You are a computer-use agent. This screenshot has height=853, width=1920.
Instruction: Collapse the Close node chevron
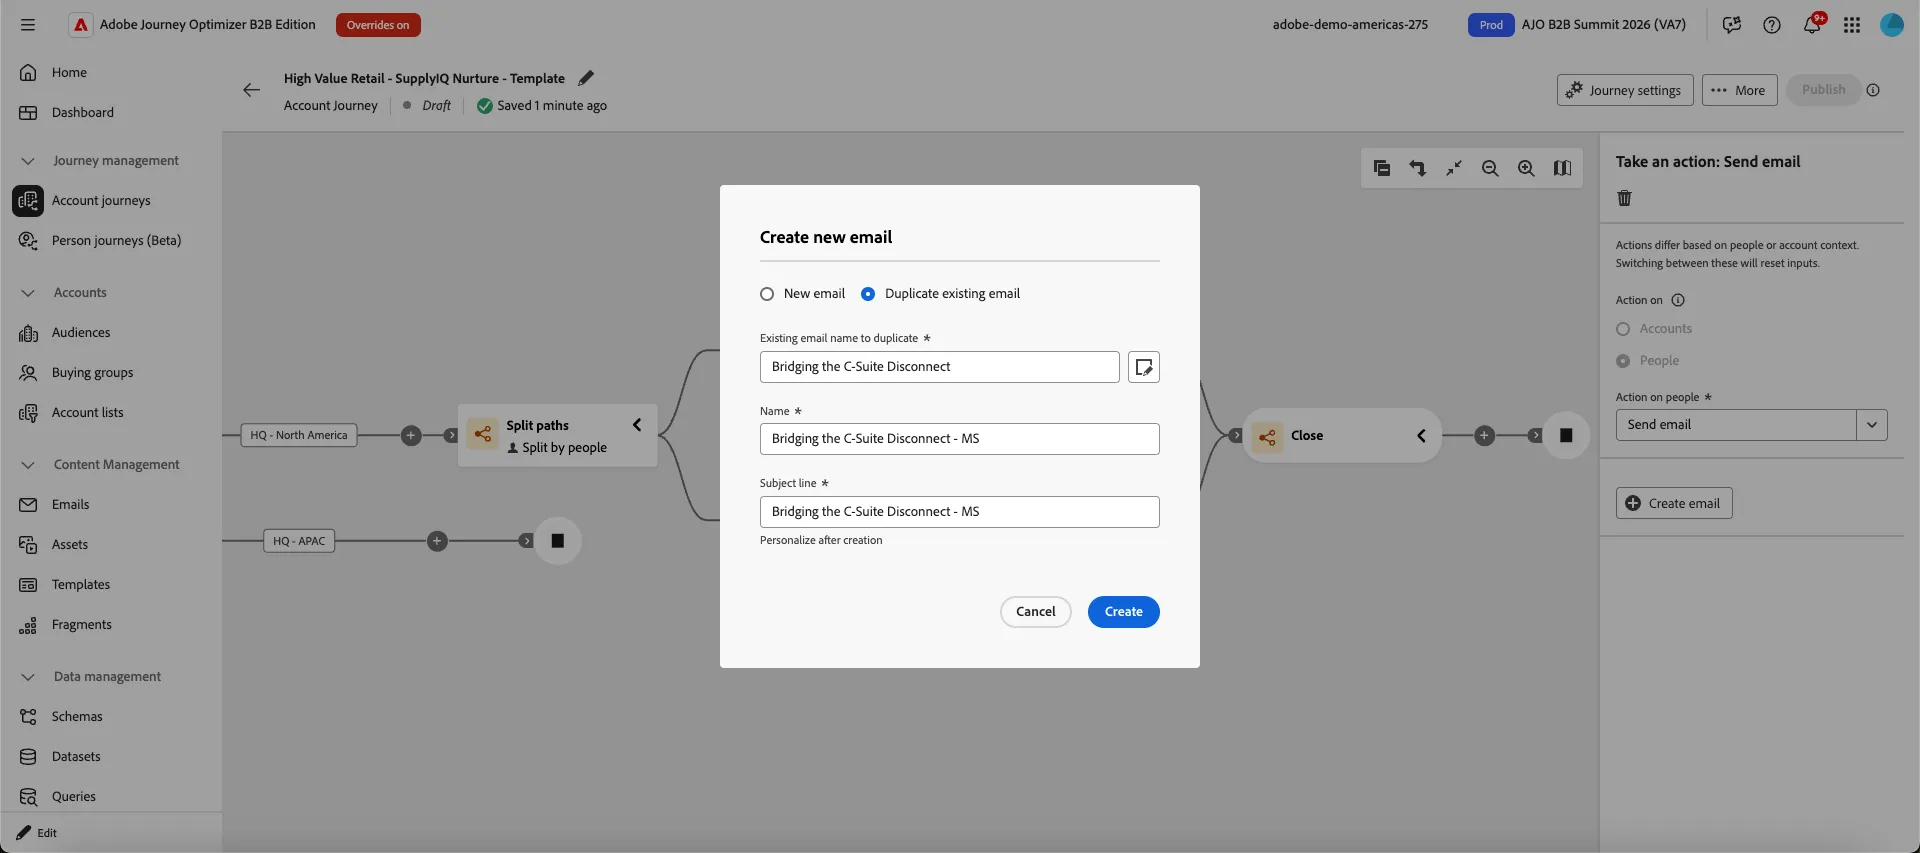(x=1421, y=435)
